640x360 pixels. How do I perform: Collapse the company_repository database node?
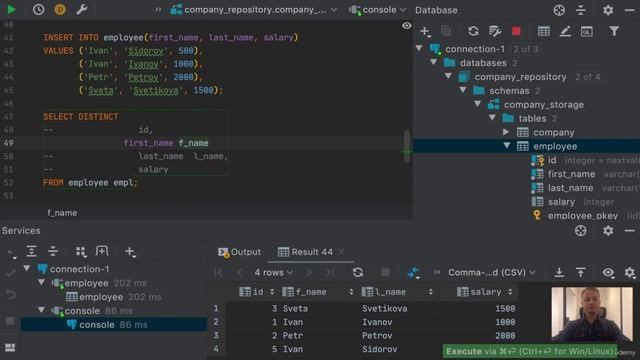tap(448, 76)
